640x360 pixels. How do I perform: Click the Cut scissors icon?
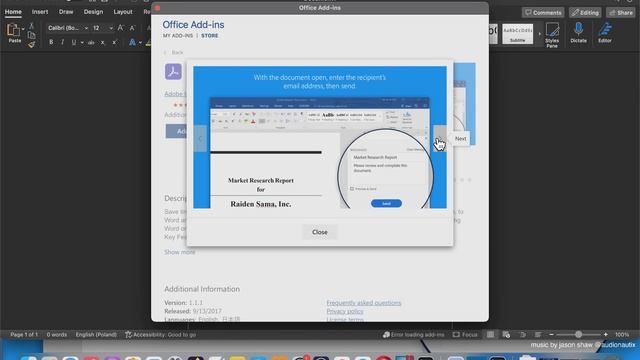[x=31, y=26]
